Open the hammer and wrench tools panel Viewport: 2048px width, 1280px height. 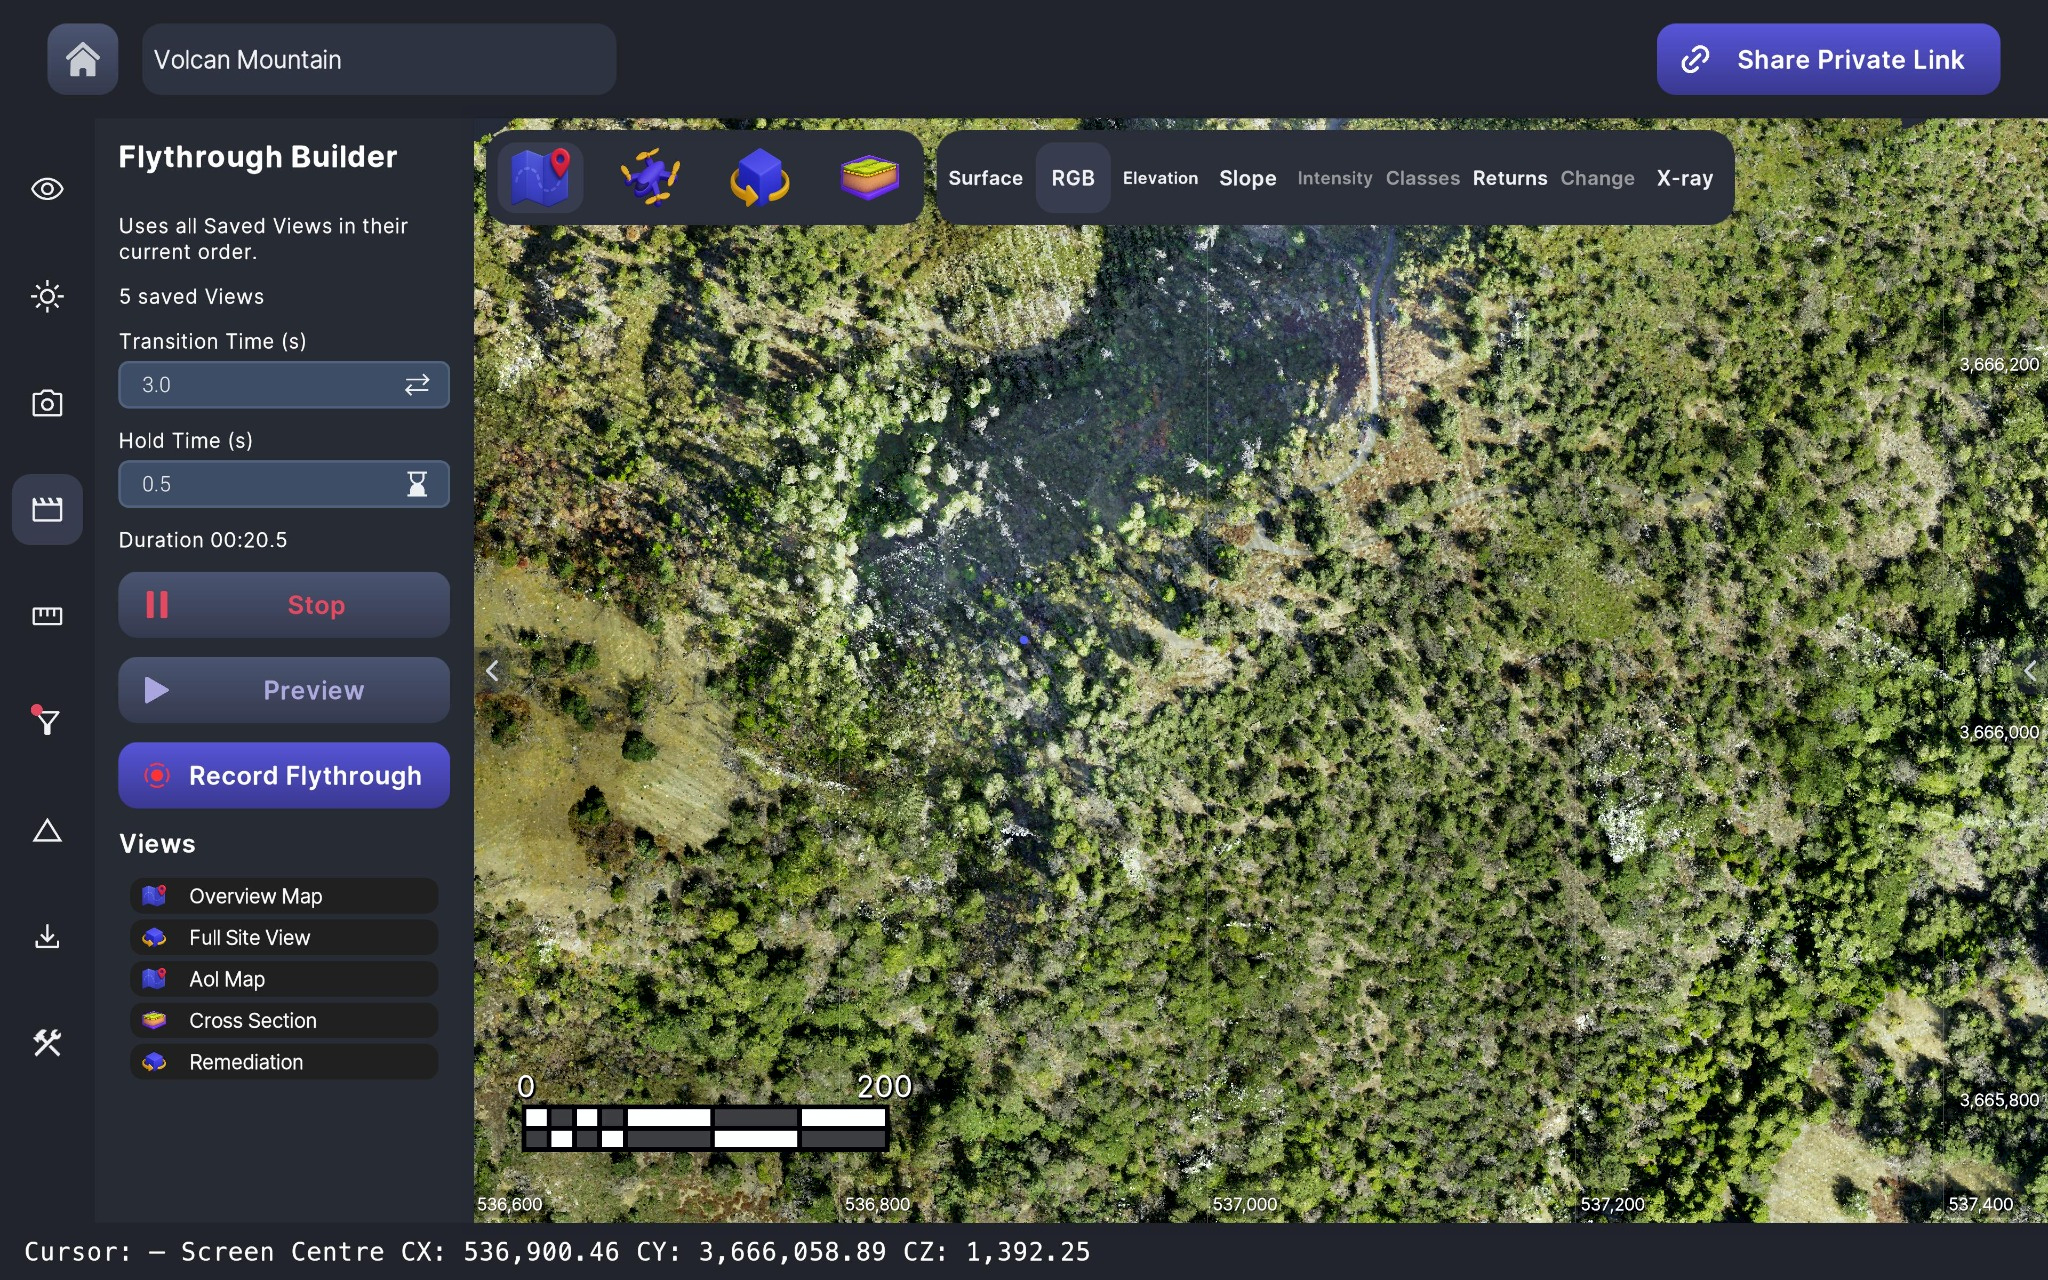(x=47, y=1043)
